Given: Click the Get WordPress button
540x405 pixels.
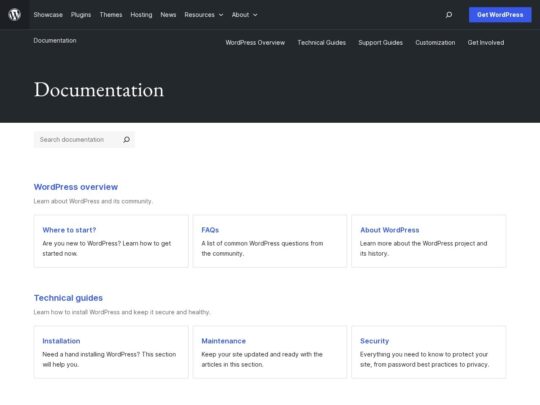Looking at the screenshot, I should click(500, 15).
